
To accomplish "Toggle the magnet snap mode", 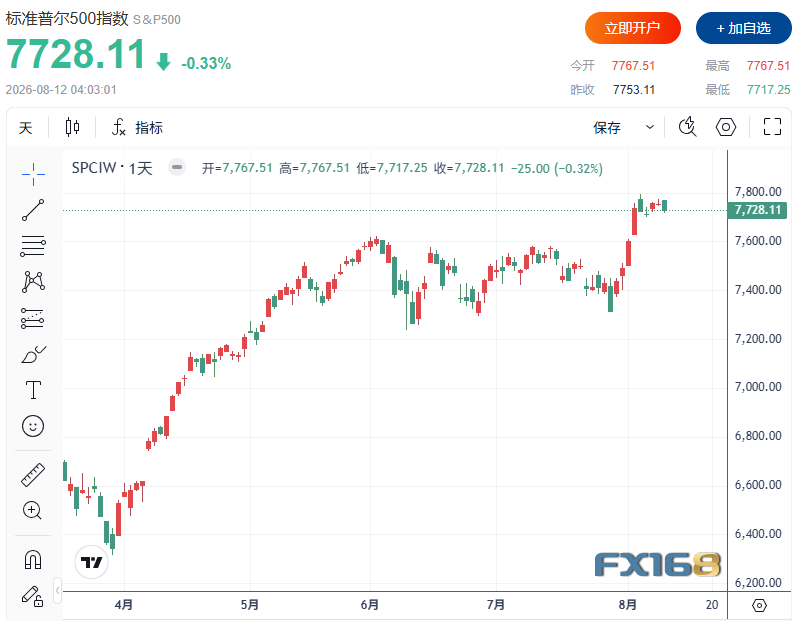I will tap(33, 559).
